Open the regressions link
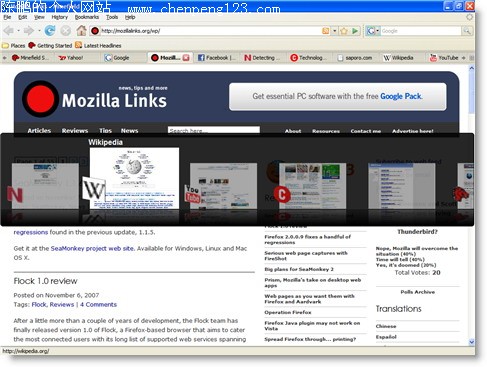The height and width of the screenshot is (367, 487). (x=31, y=232)
